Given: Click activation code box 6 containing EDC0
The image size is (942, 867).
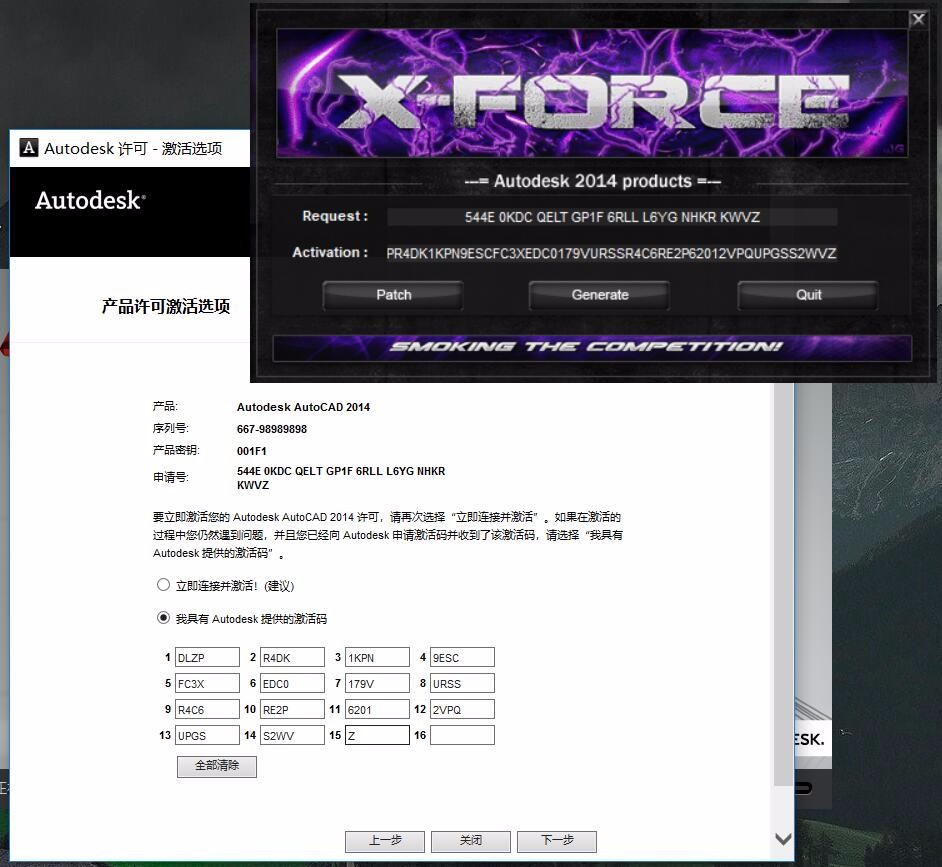Looking at the screenshot, I should coord(293,683).
